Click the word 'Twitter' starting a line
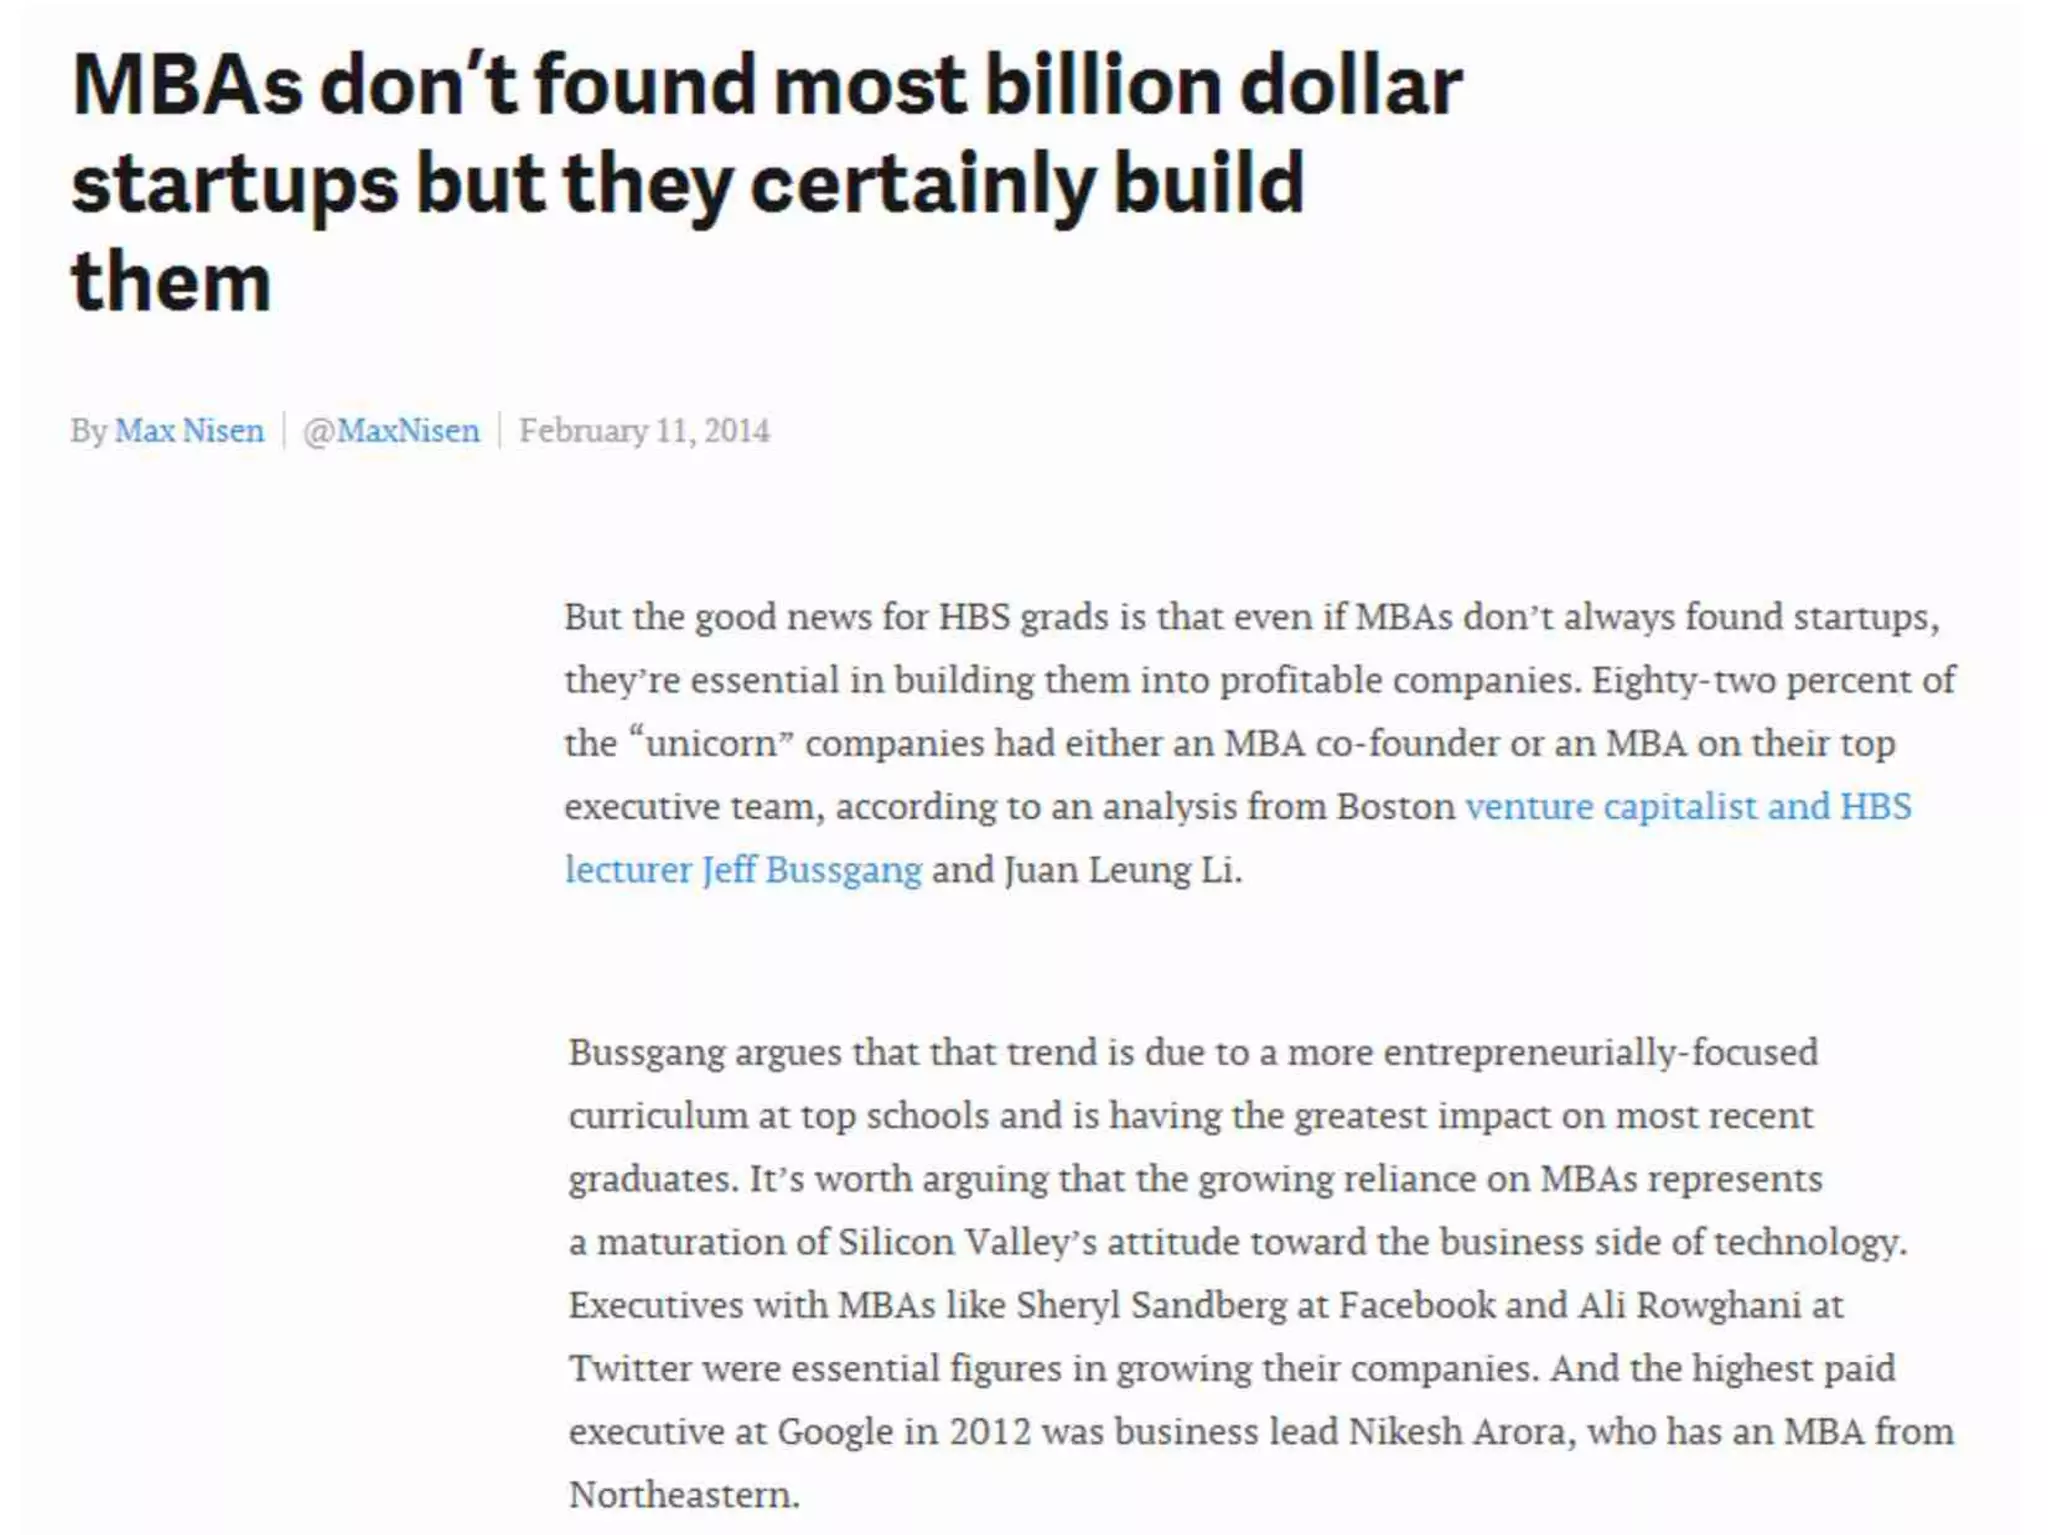Screen dimensions: 2048x1535 [x=630, y=1369]
